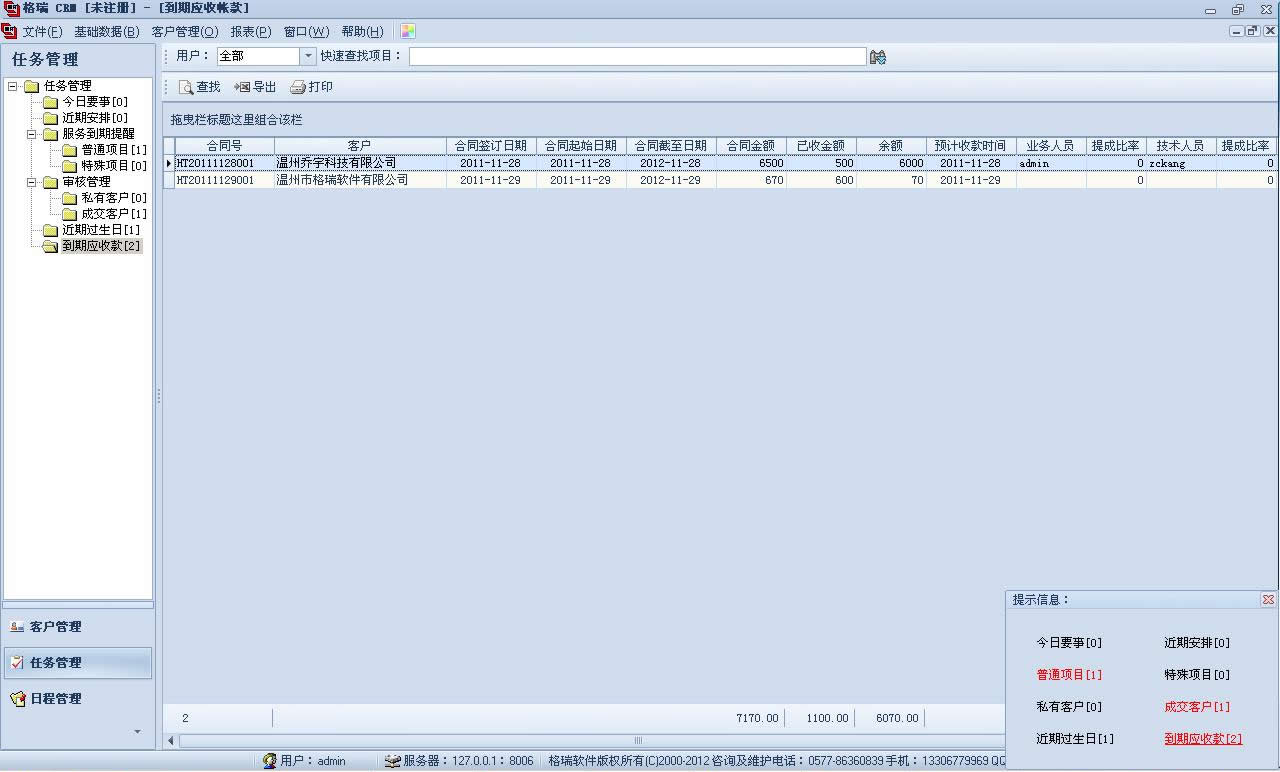Open the 基础数据 menu
Image resolution: width=1280 pixels, height=772 pixels.
pos(106,31)
